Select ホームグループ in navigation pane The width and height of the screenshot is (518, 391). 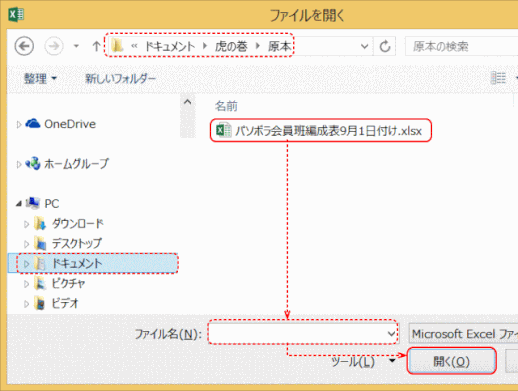tap(76, 164)
